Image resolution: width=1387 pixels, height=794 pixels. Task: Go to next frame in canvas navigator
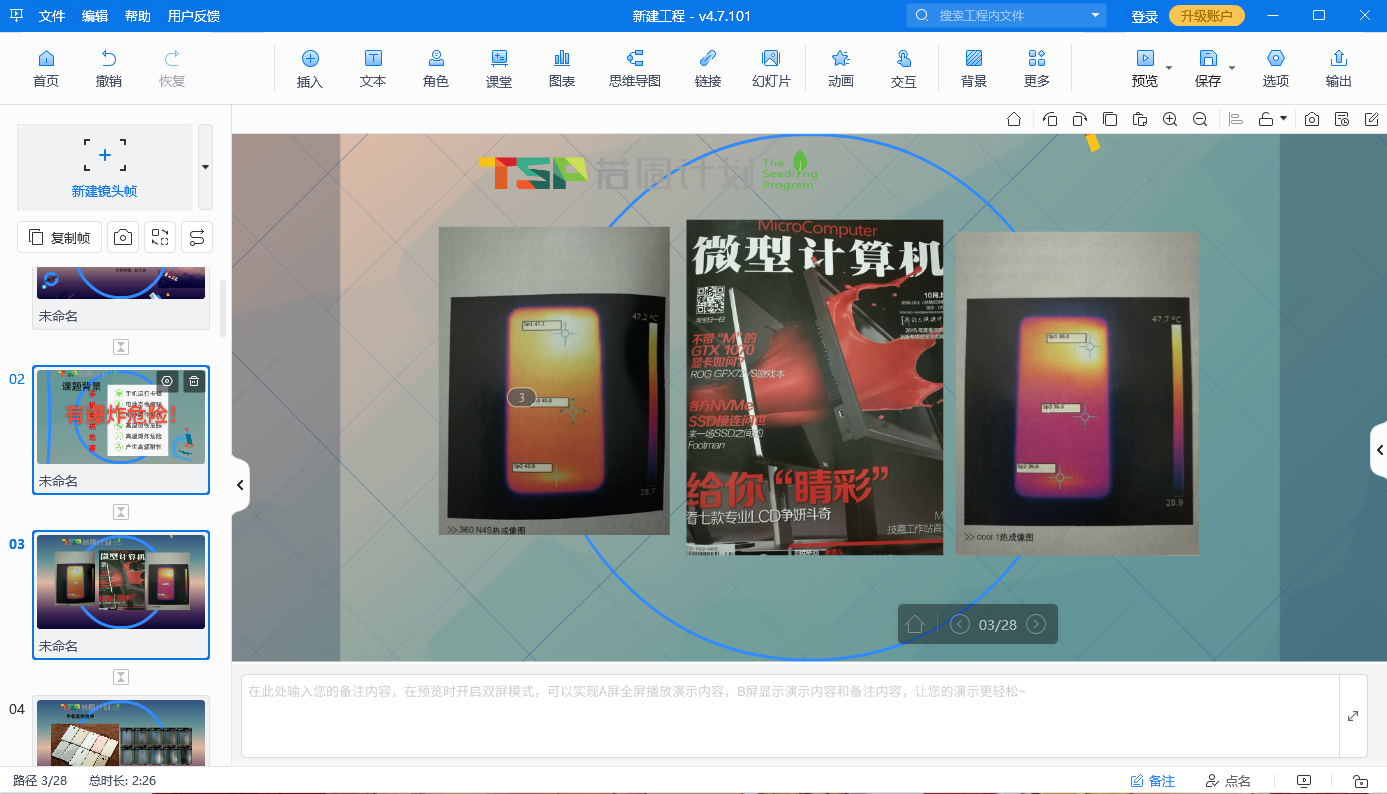pos(1036,624)
